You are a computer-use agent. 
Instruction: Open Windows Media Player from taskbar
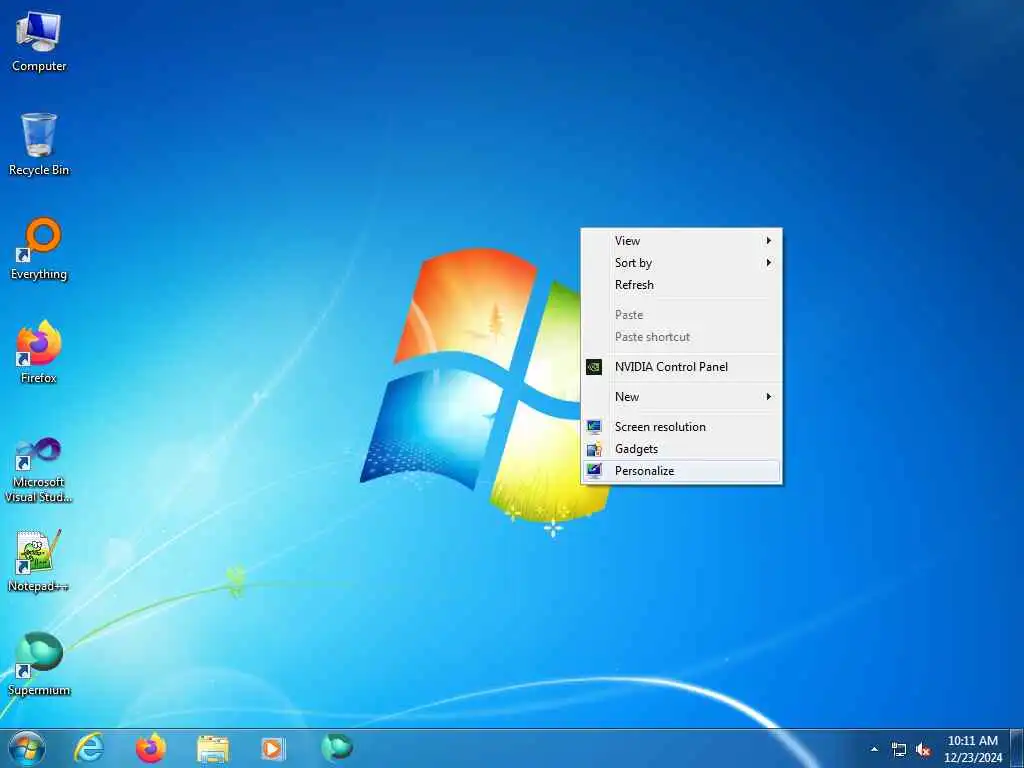coord(273,748)
